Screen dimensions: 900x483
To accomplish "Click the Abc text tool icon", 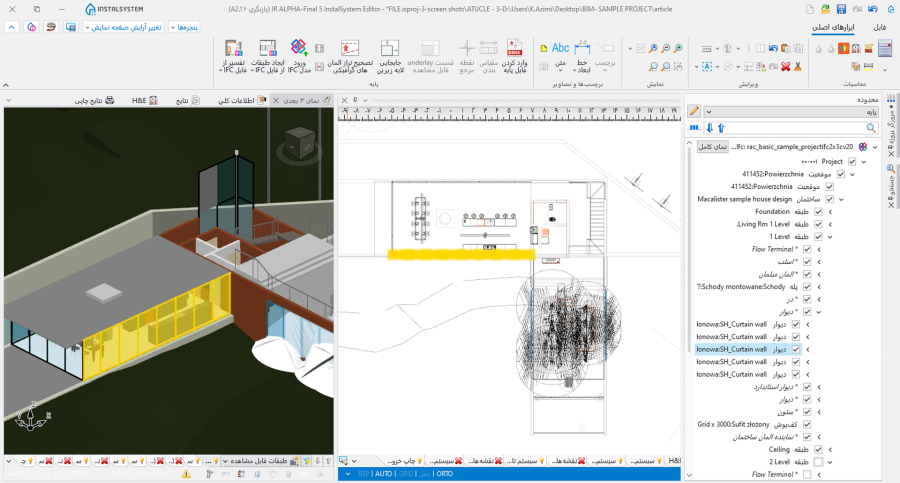I will 560,49.
